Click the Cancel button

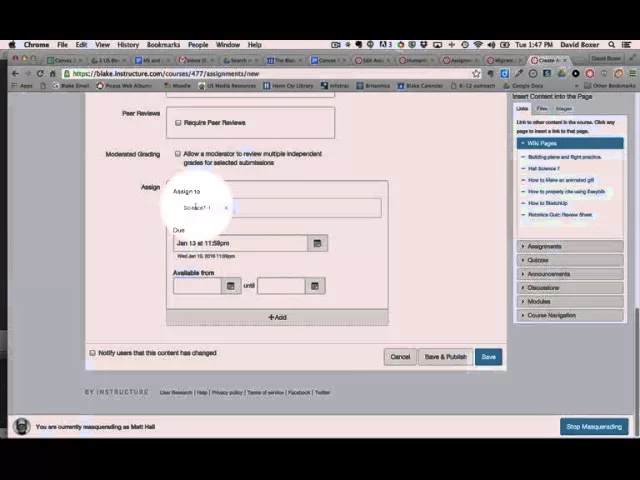pos(400,357)
